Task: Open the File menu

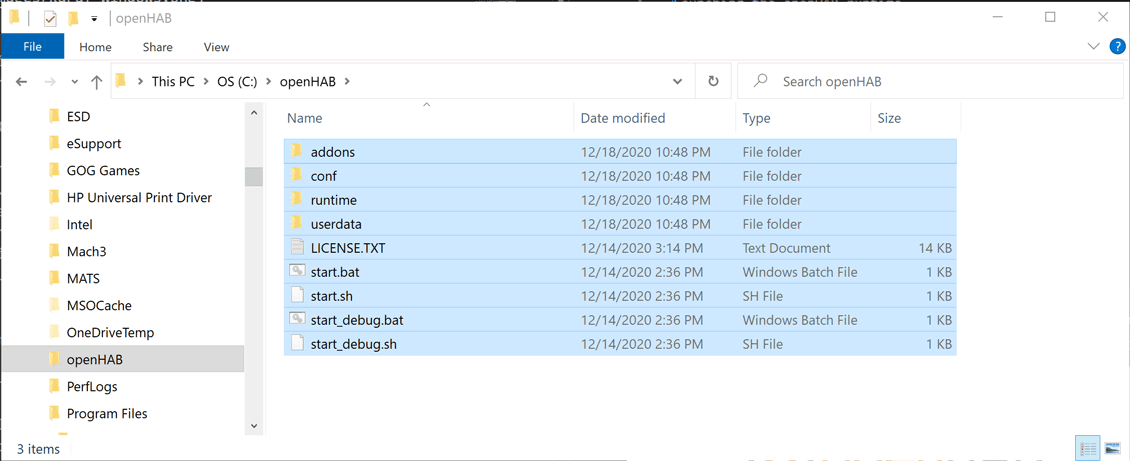Action: [x=32, y=47]
